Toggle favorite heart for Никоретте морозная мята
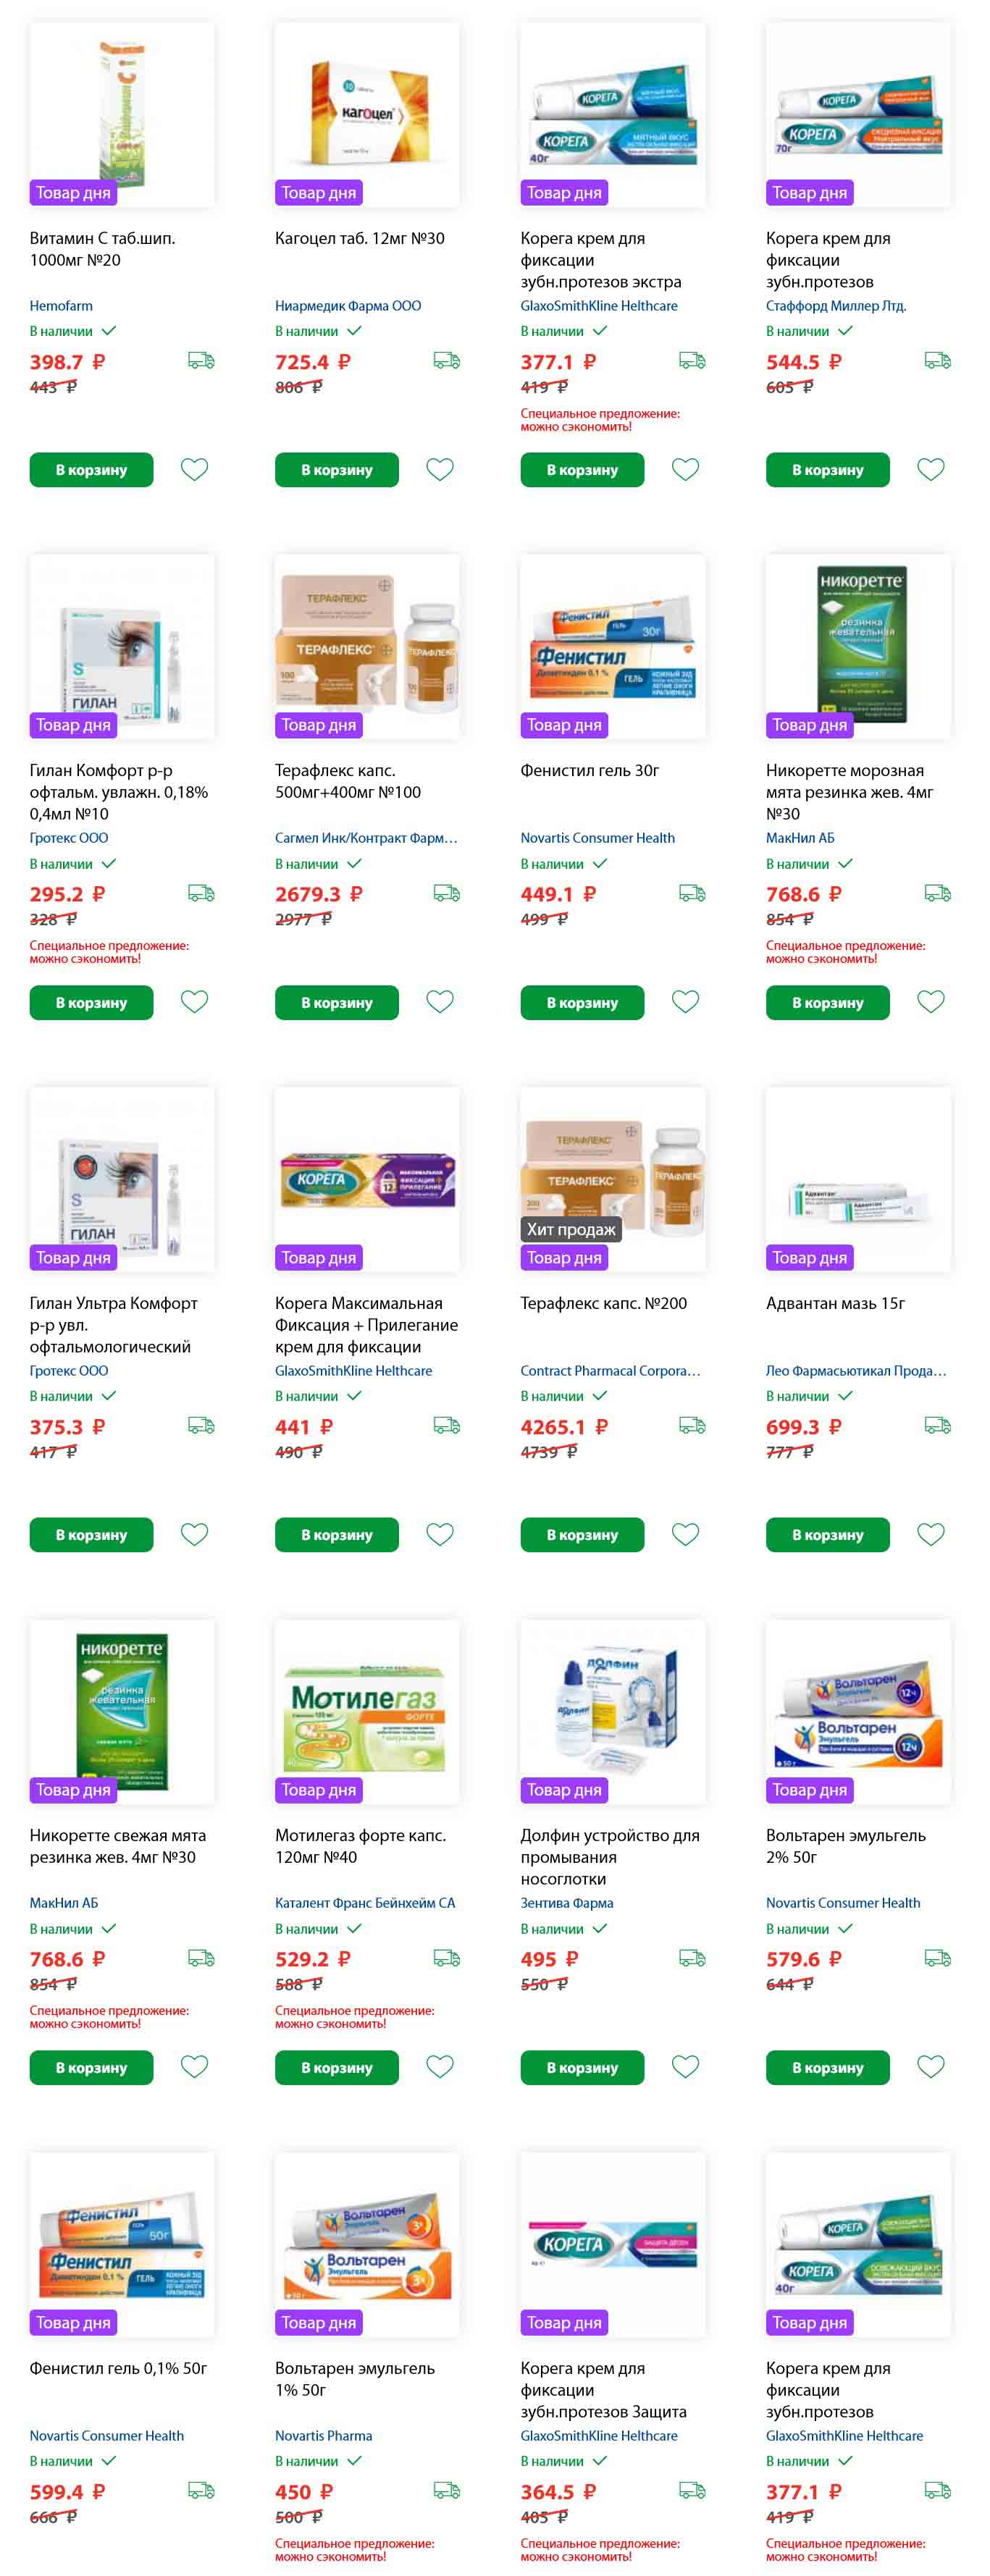The width and height of the screenshot is (990, 2576). 931,1001
